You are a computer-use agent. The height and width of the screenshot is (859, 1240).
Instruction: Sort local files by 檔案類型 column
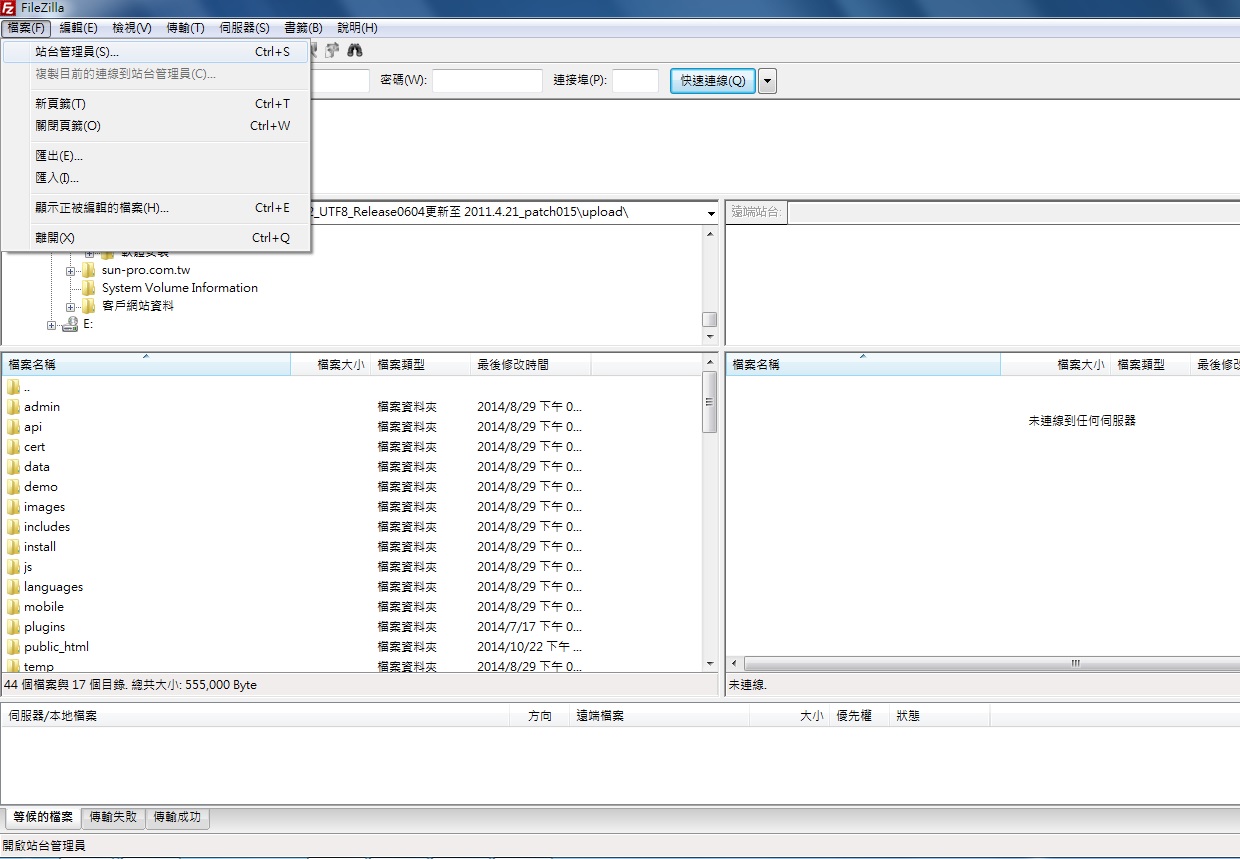click(x=420, y=365)
